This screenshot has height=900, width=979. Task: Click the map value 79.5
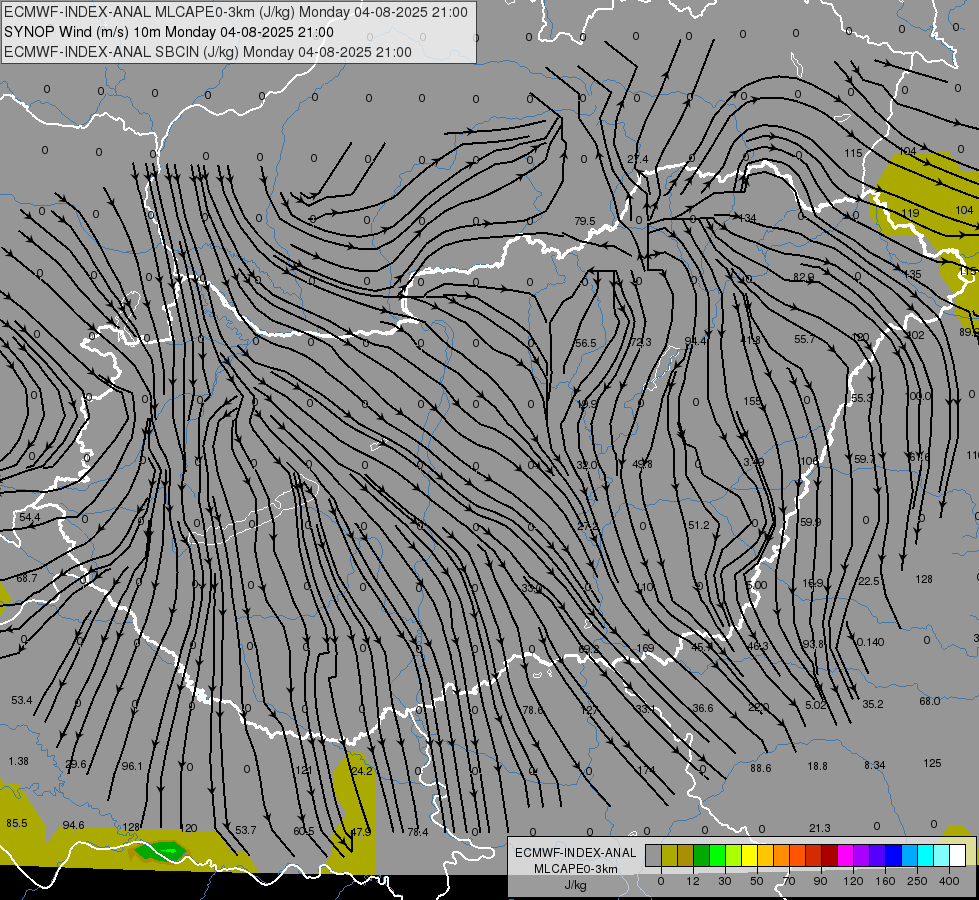pyautogui.click(x=585, y=221)
